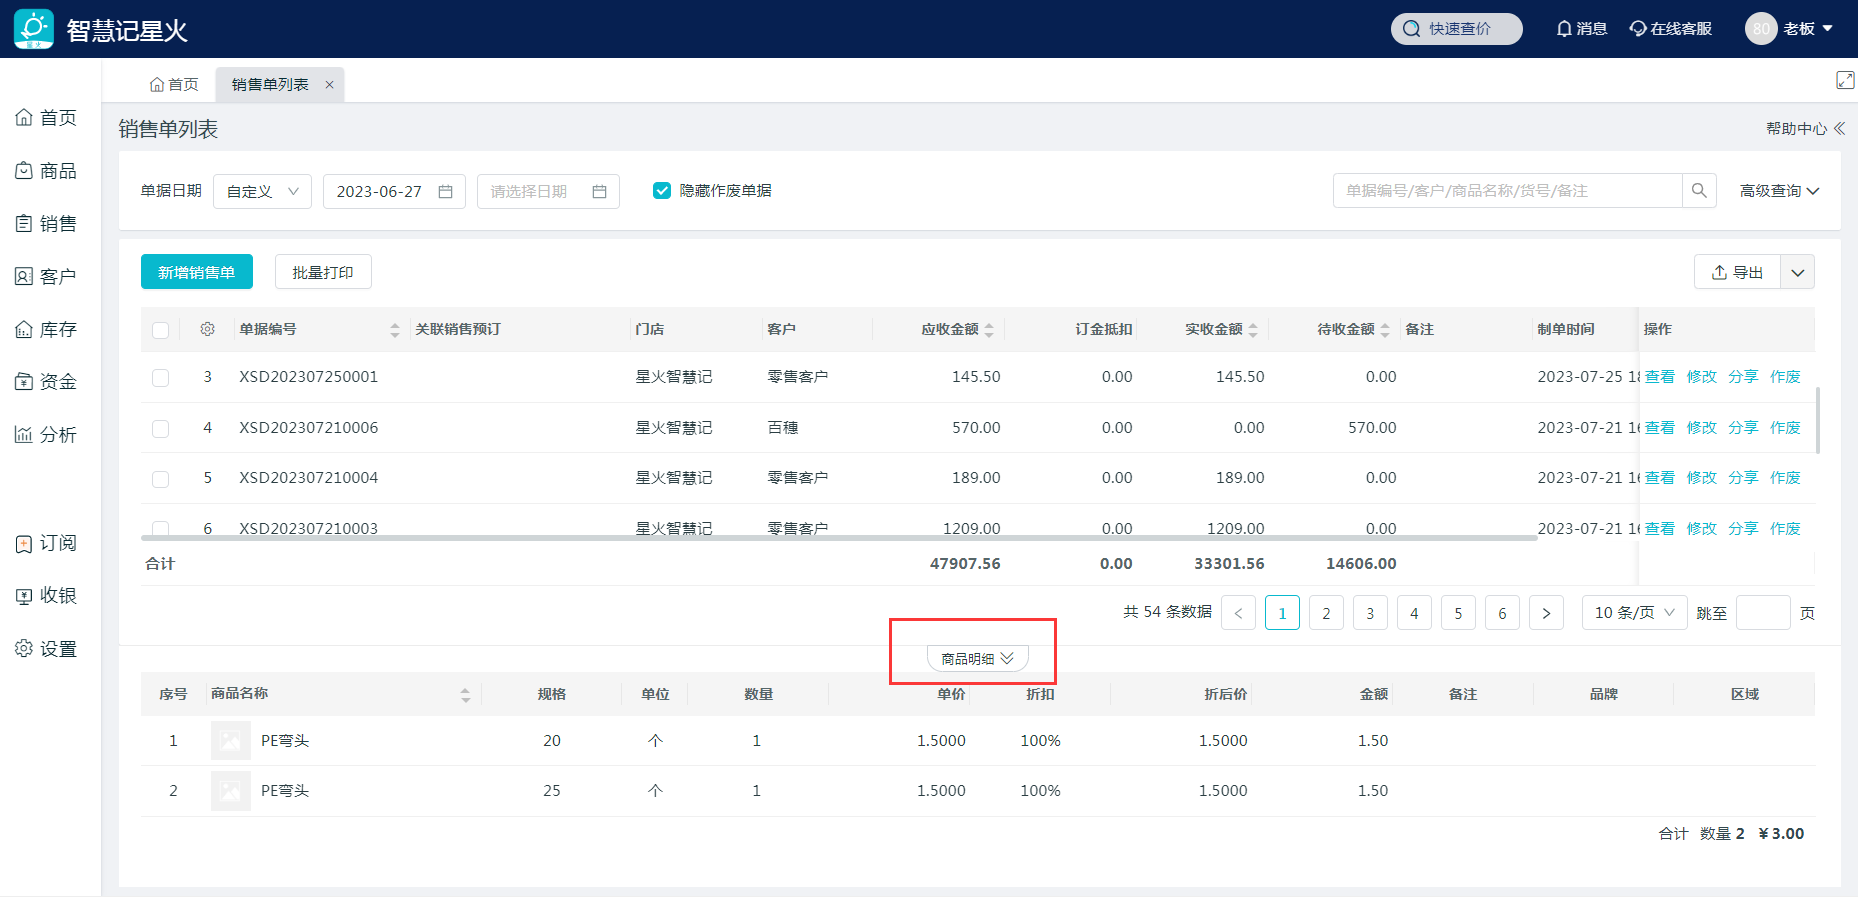Sort by 实收金额 column arrows

click(1253, 330)
